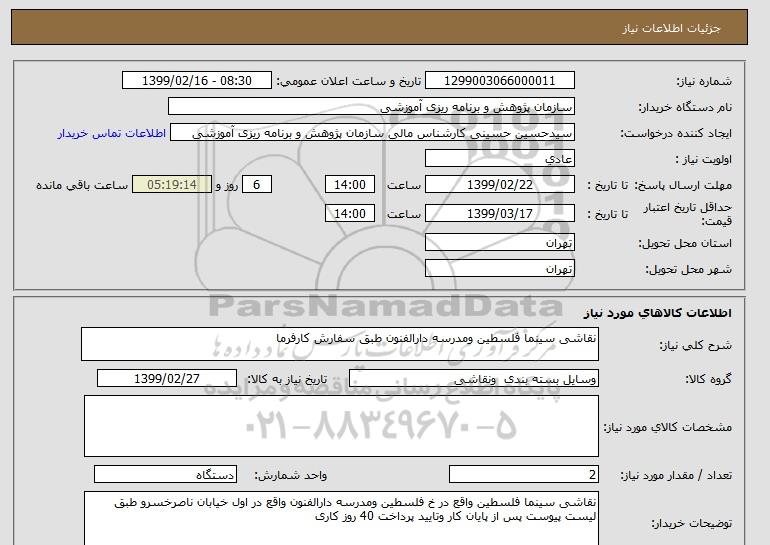This screenshot has height=545, width=770.
Task: Click the گروه کالا field
Action: click(474, 379)
